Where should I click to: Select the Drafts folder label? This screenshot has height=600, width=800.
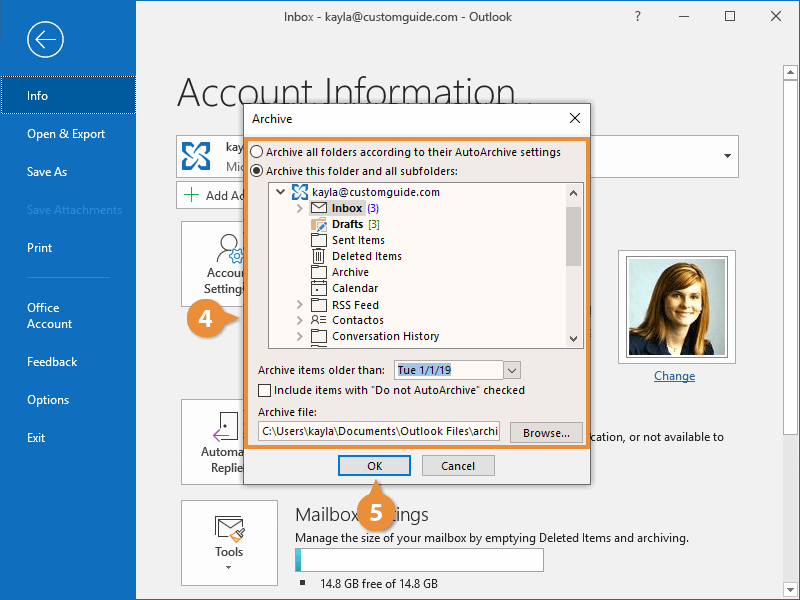coord(347,224)
